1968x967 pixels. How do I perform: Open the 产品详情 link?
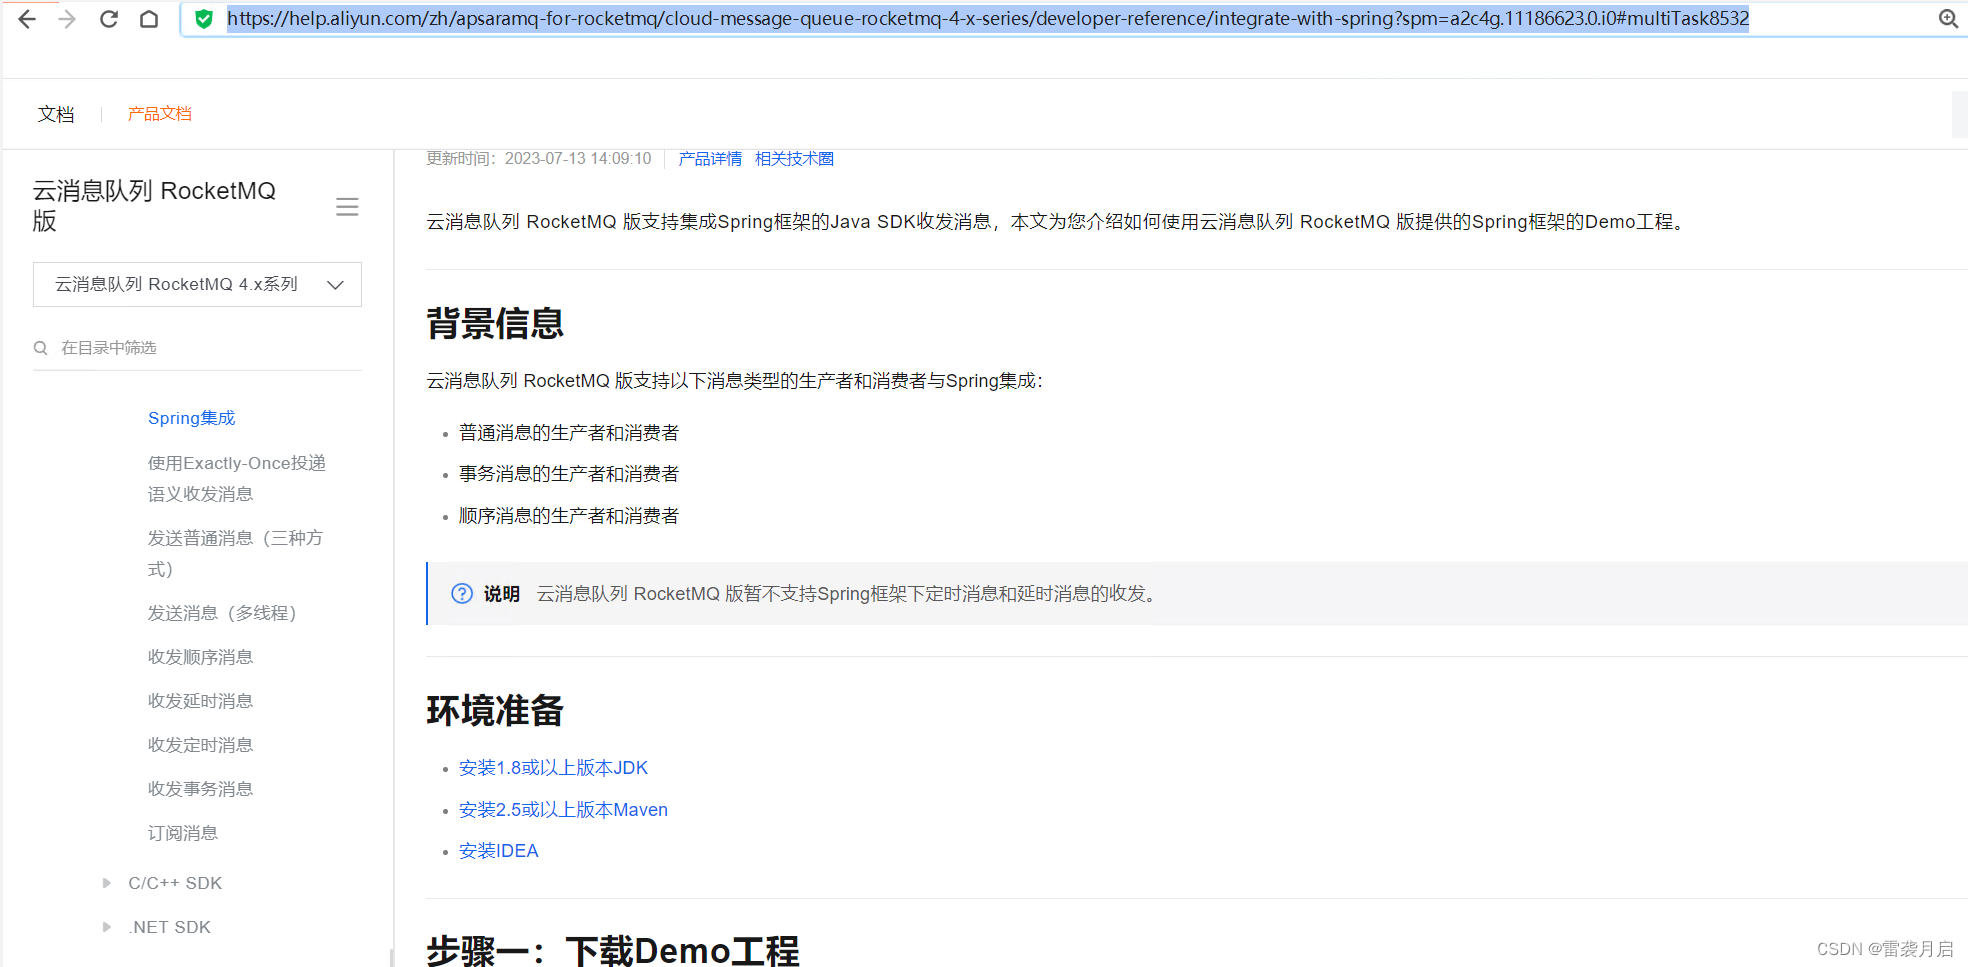(x=709, y=158)
